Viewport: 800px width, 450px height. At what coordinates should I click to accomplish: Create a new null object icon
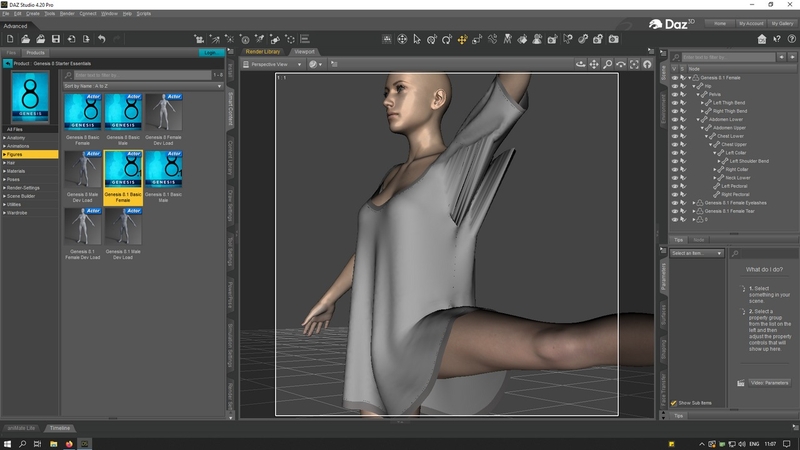tap(290, 39)
